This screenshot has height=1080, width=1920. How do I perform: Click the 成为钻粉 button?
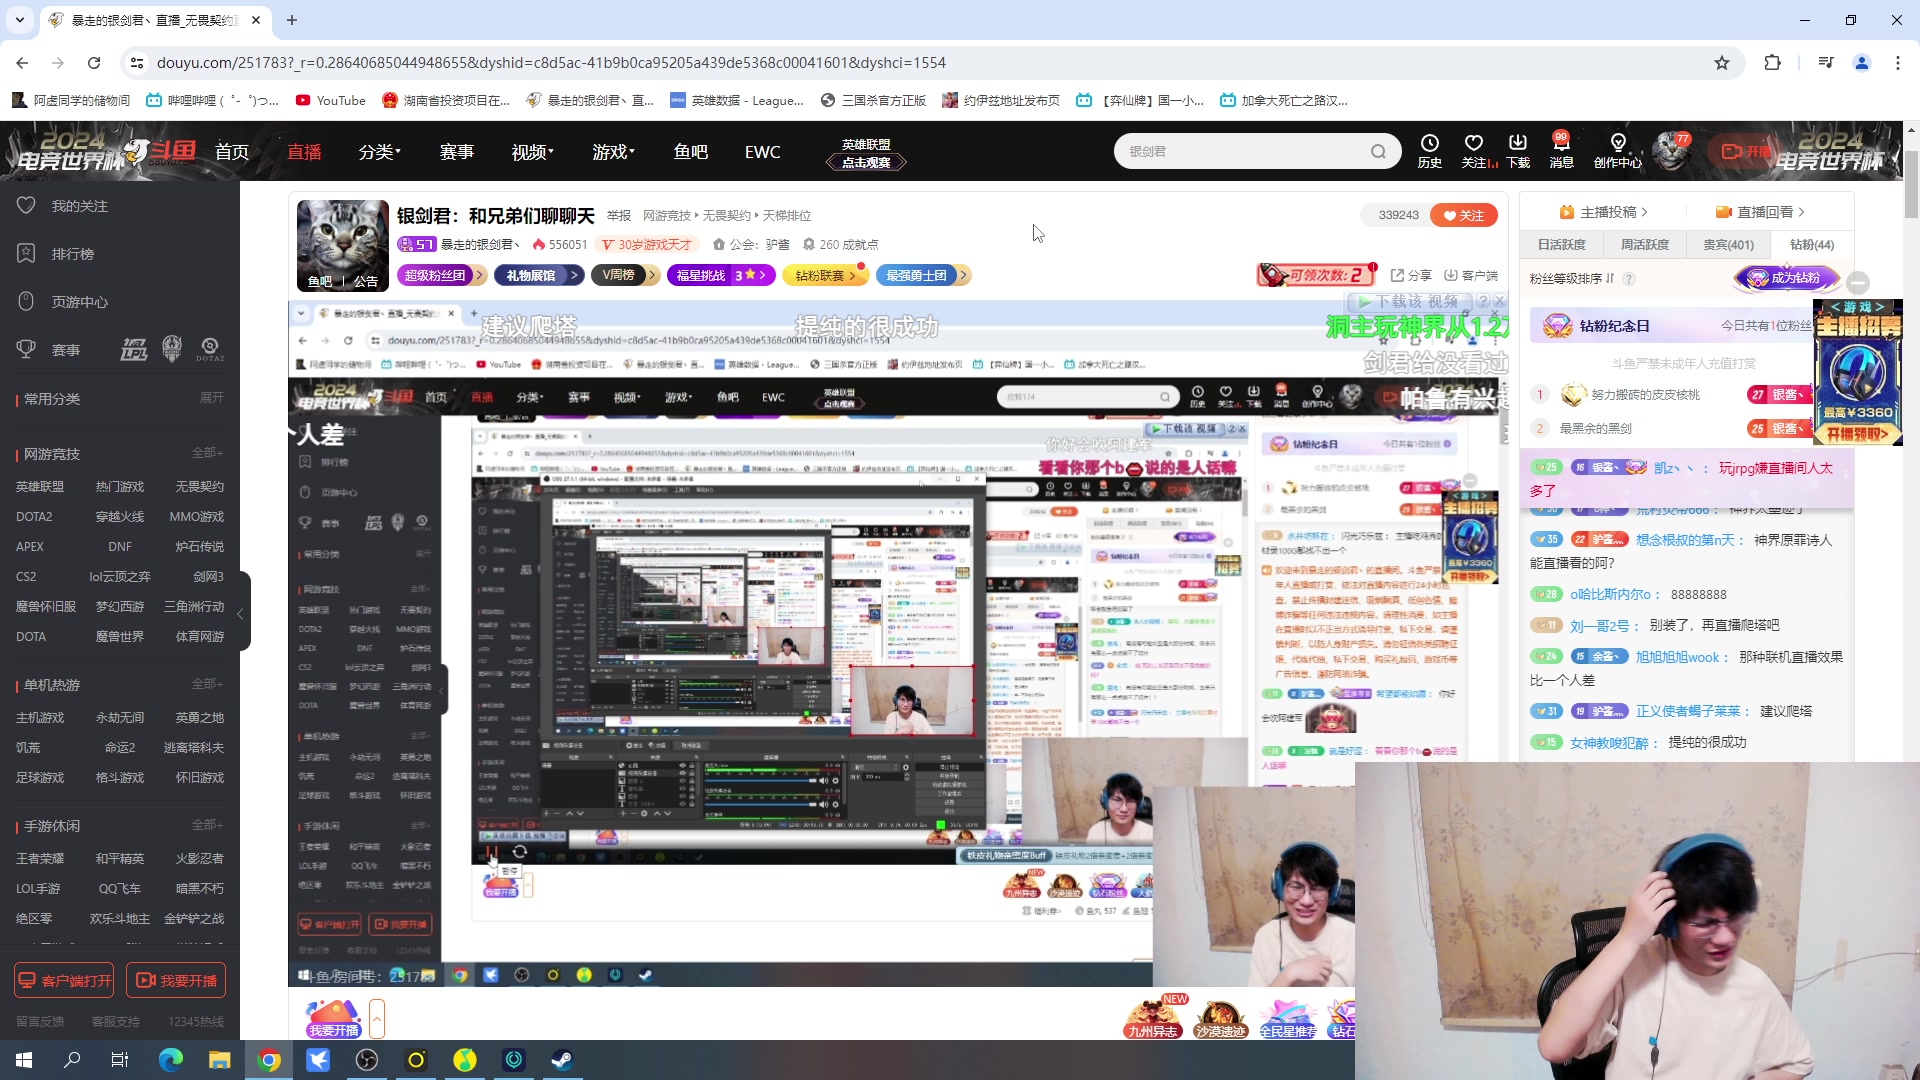coord(1788,279)
